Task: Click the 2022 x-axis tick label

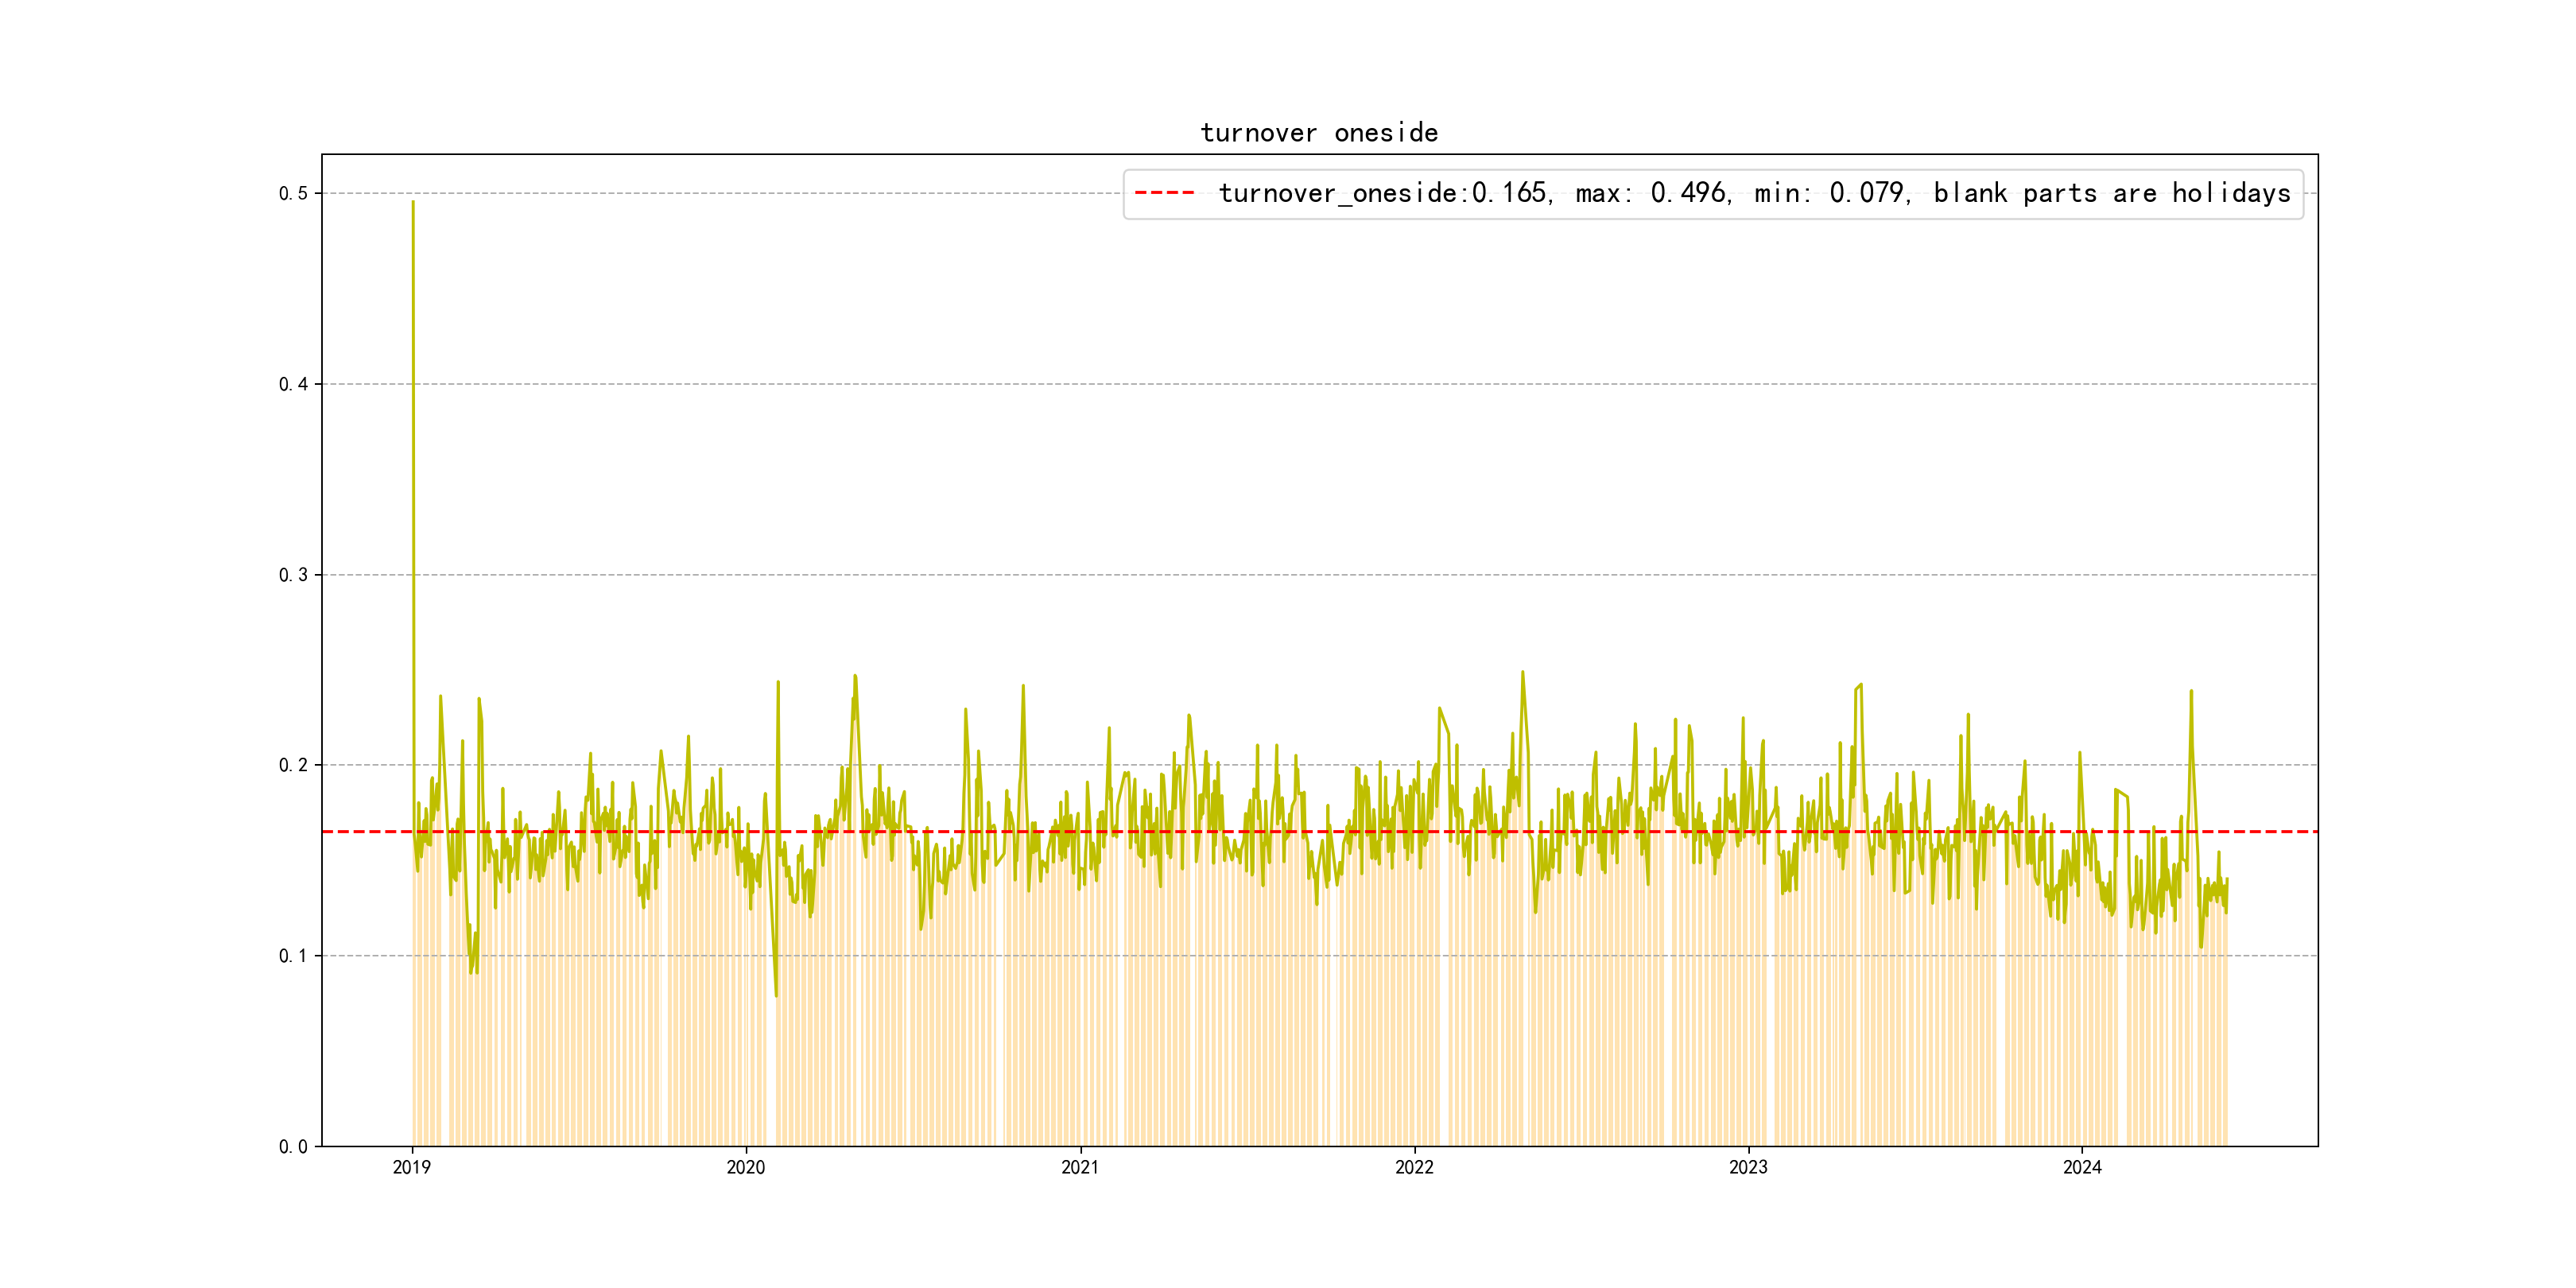Action: point(1414,1168)
